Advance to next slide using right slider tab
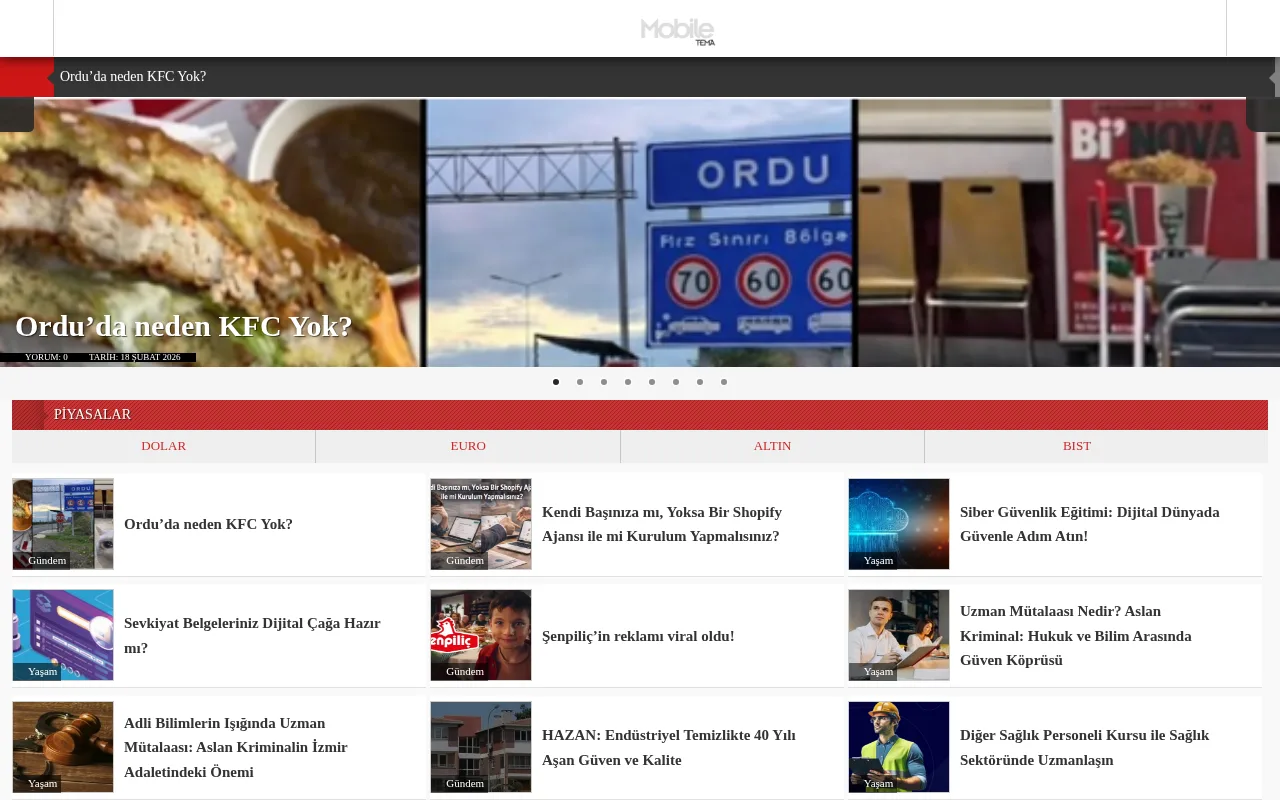Screen dimensions: 1280x800 [x=1262, y=115]
